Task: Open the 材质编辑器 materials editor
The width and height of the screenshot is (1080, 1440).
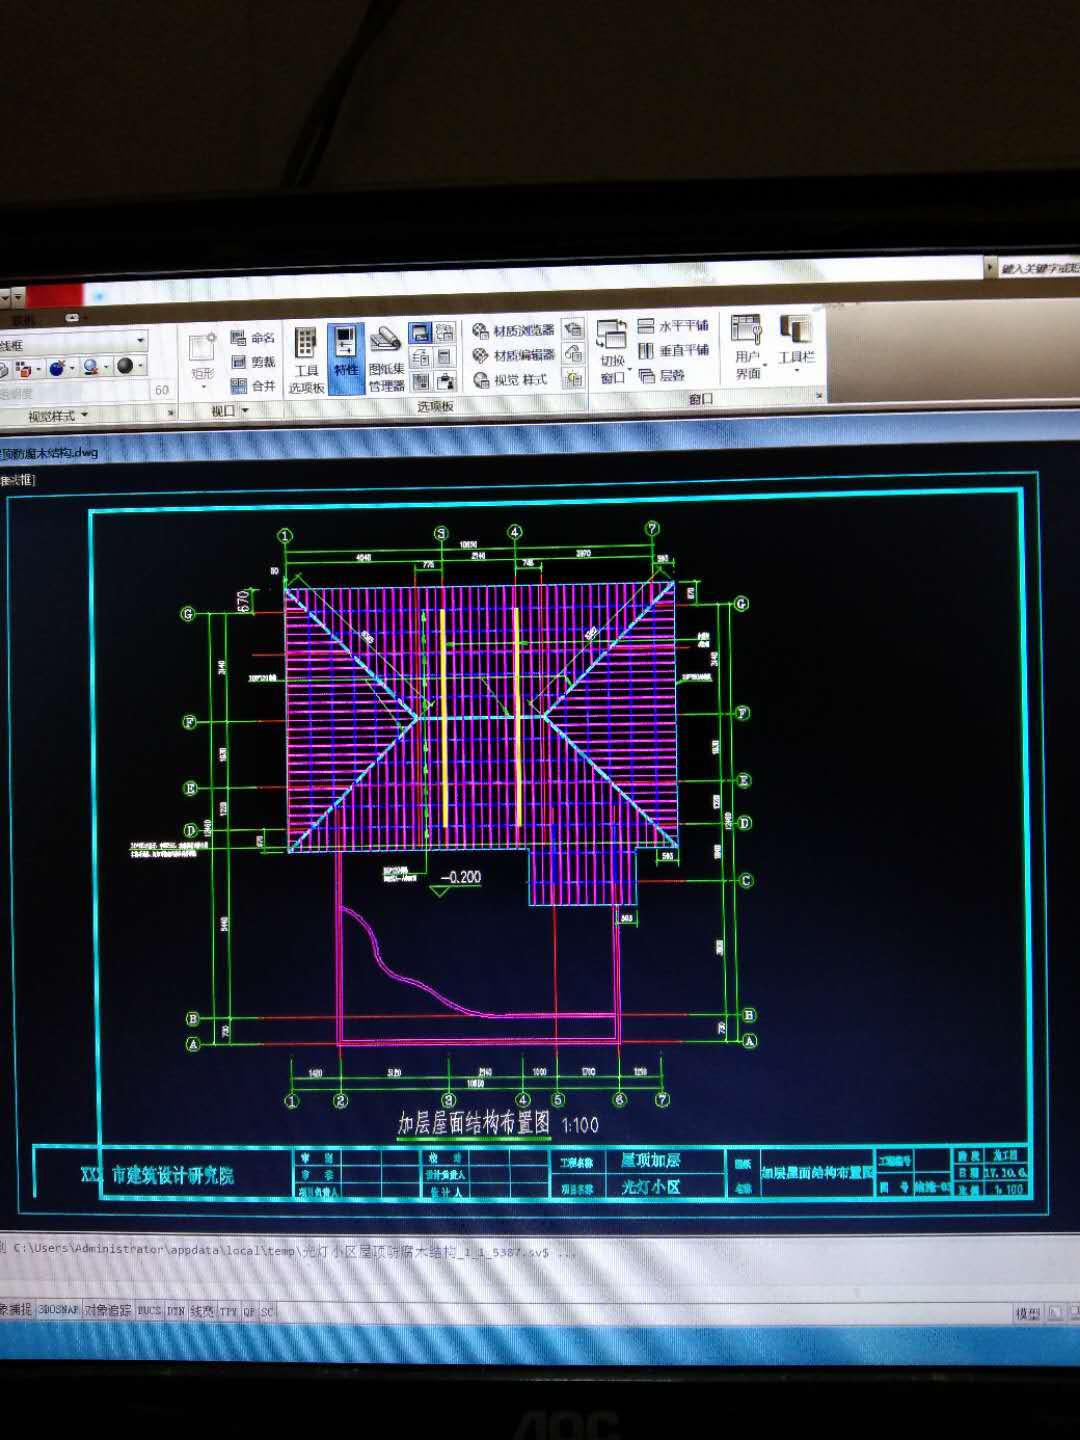Action: point(513,355)
